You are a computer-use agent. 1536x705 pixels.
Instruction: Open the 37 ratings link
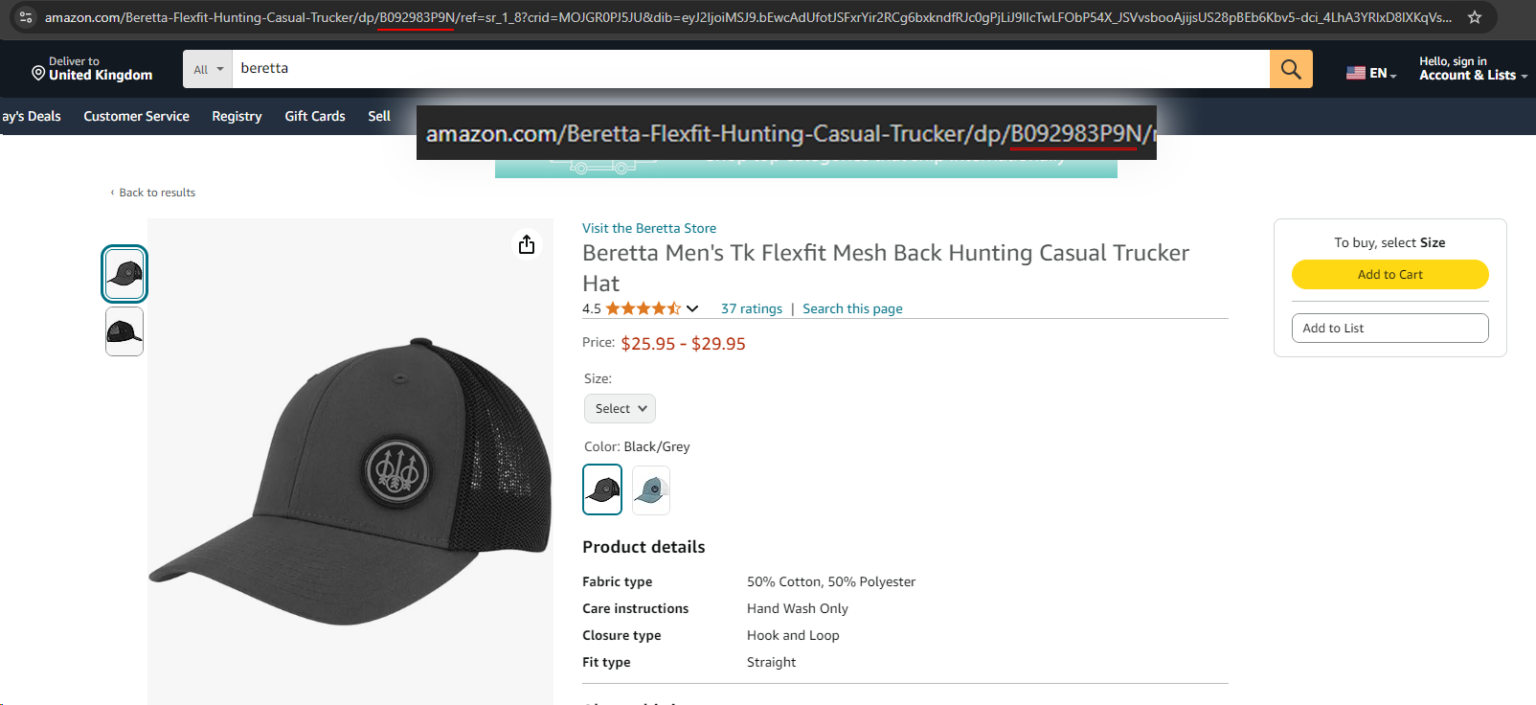(x=751, y=308)
